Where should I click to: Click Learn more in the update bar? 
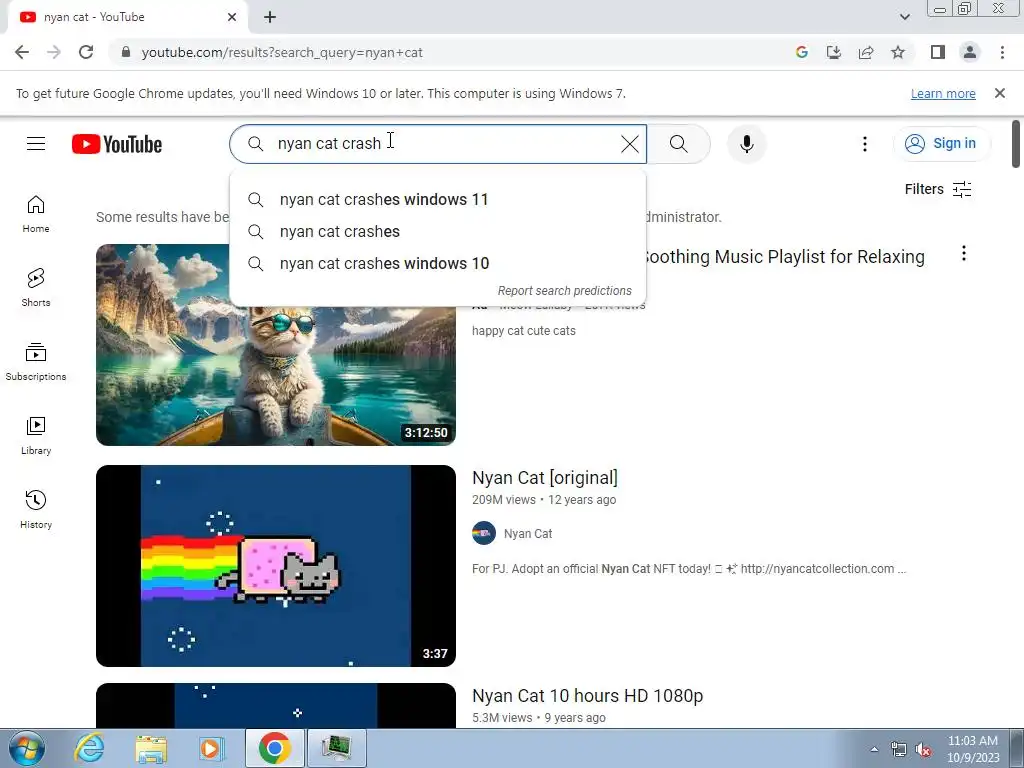point(943,94)
